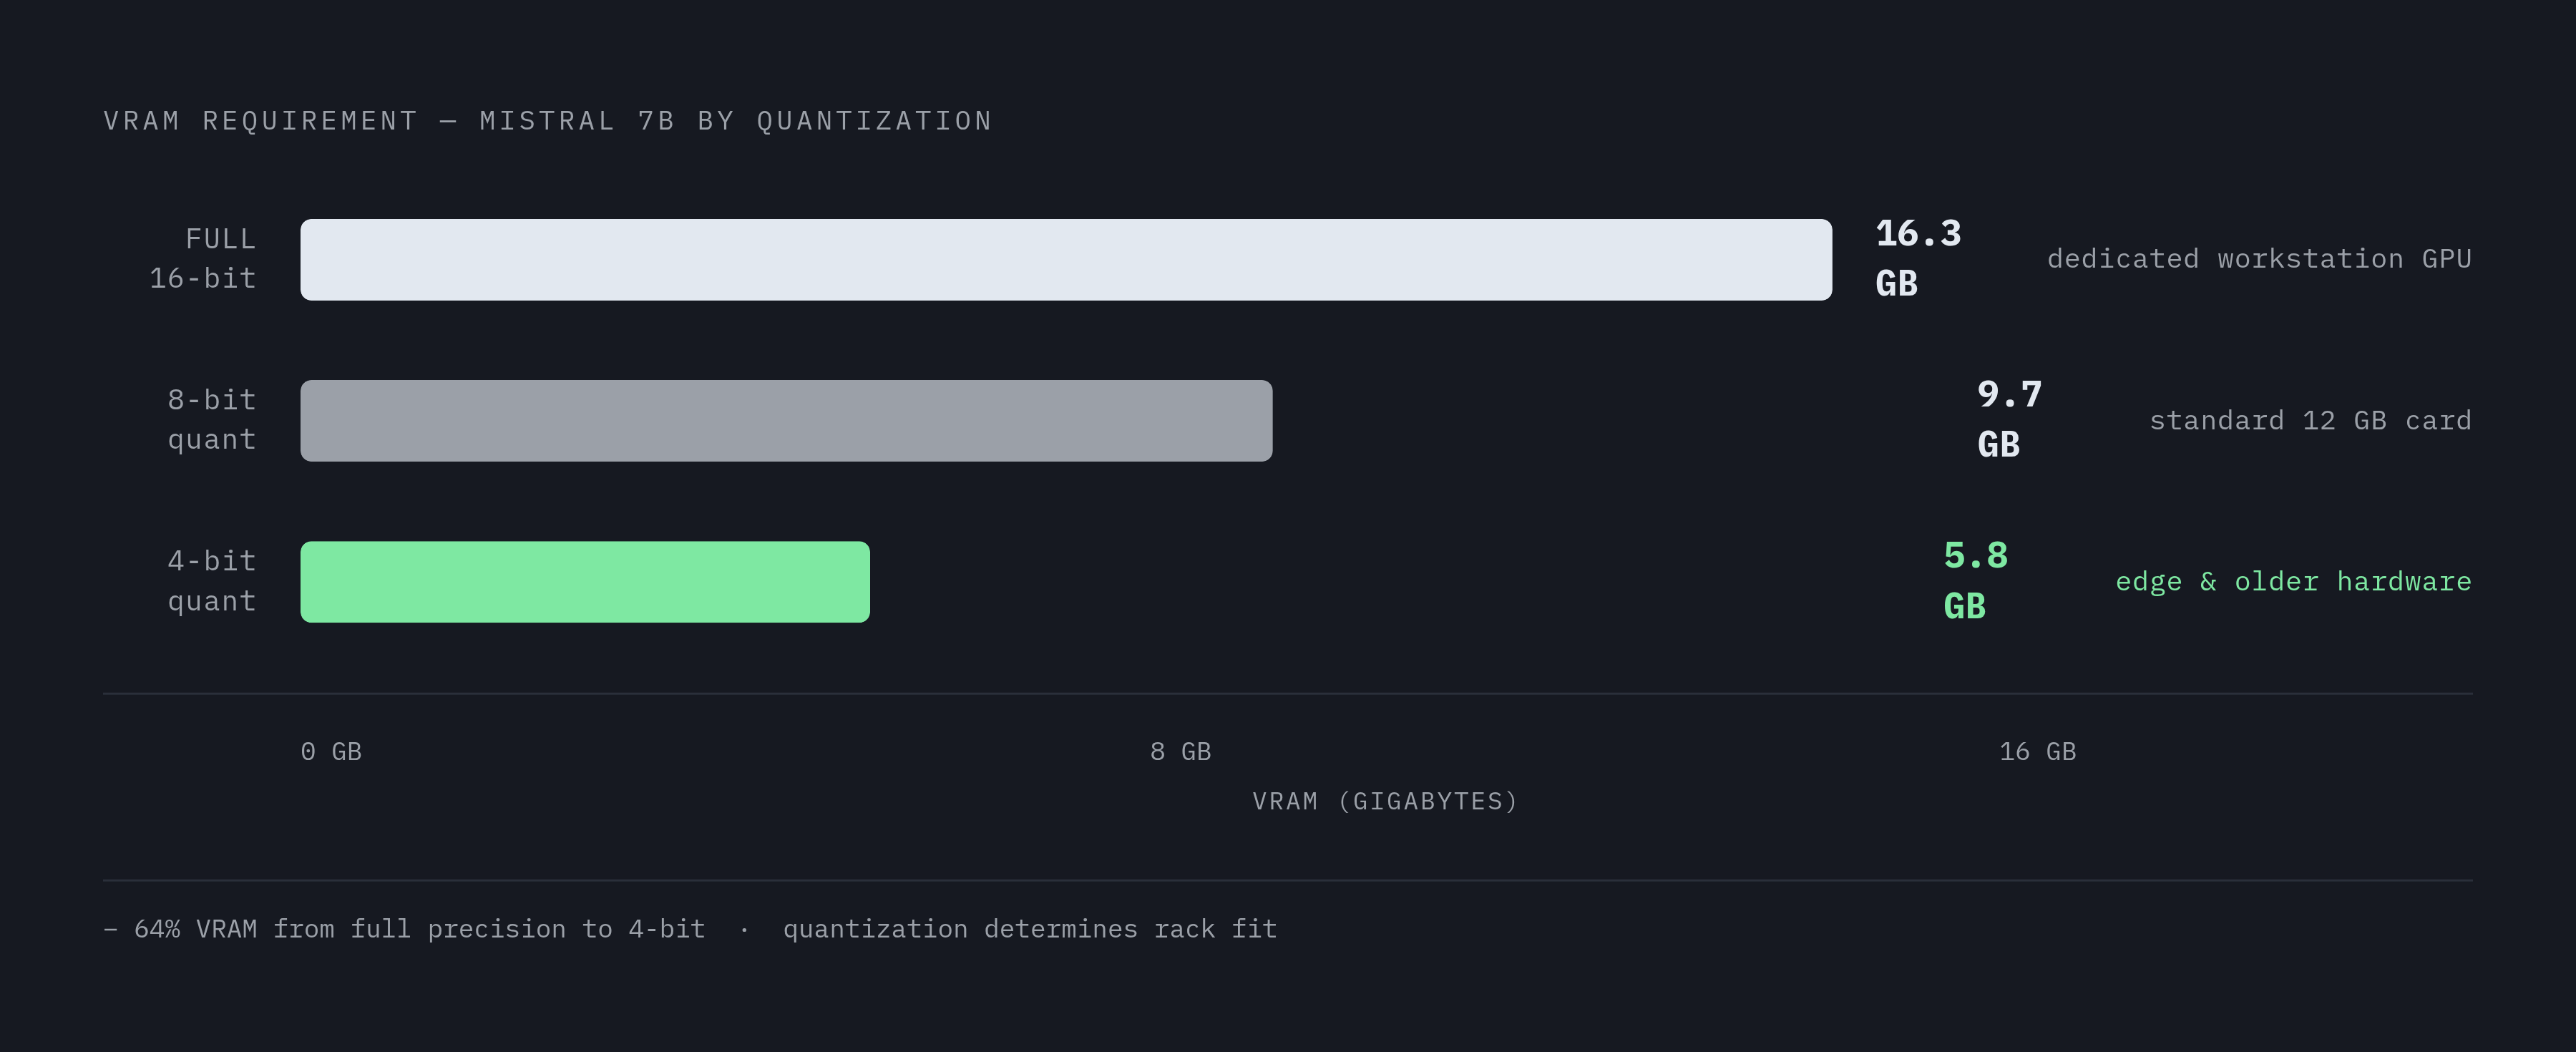Select the 'VRAM (GIGABYTES)' axis title

click(1385, 802)
